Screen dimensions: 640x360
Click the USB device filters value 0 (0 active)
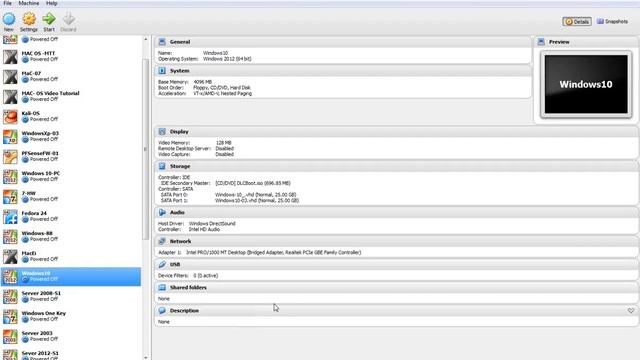coord(206,276)
